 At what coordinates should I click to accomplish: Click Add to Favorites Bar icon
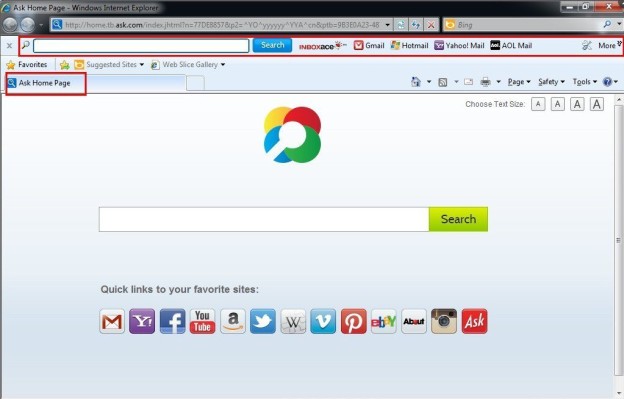click(64, 64)
